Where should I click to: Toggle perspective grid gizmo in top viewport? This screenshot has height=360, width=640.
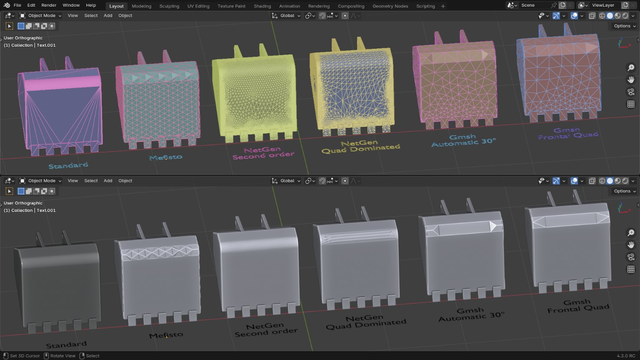click(x=631, y=104)
